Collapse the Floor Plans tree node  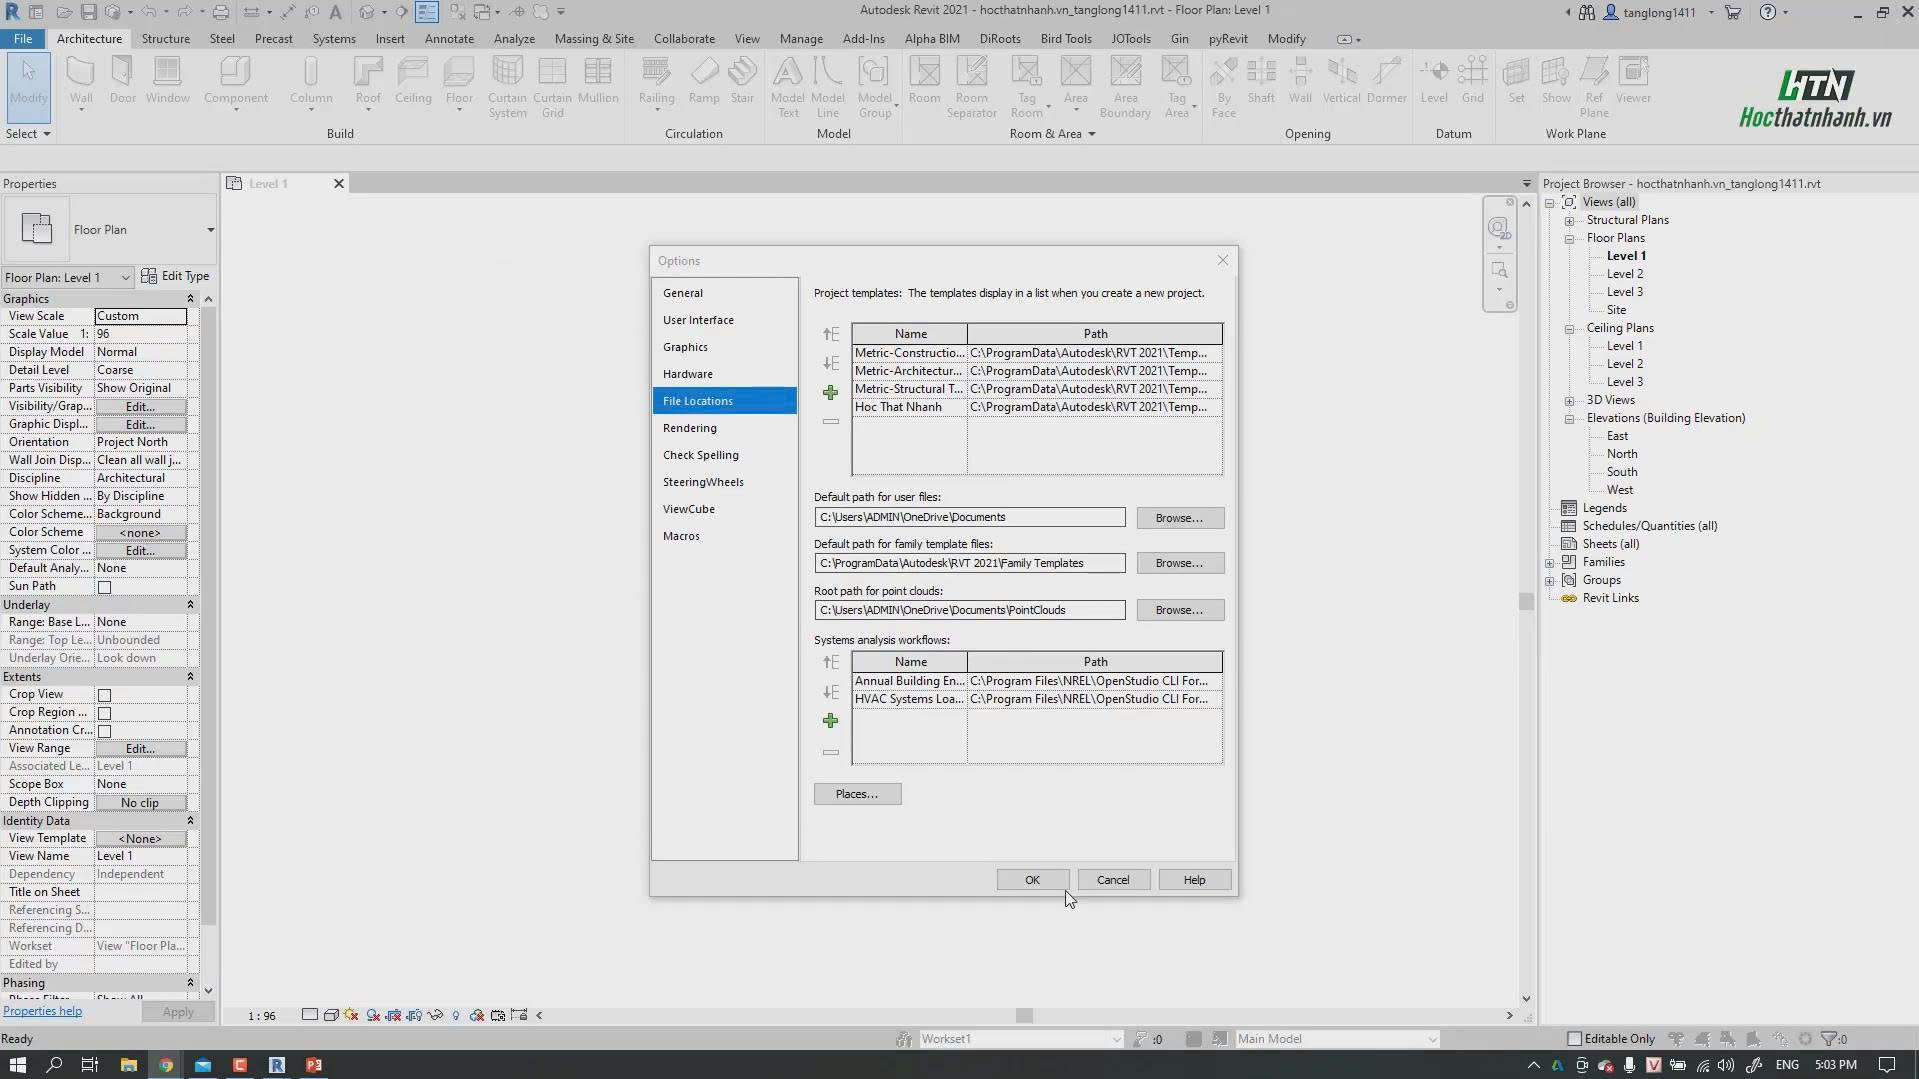1569,239
